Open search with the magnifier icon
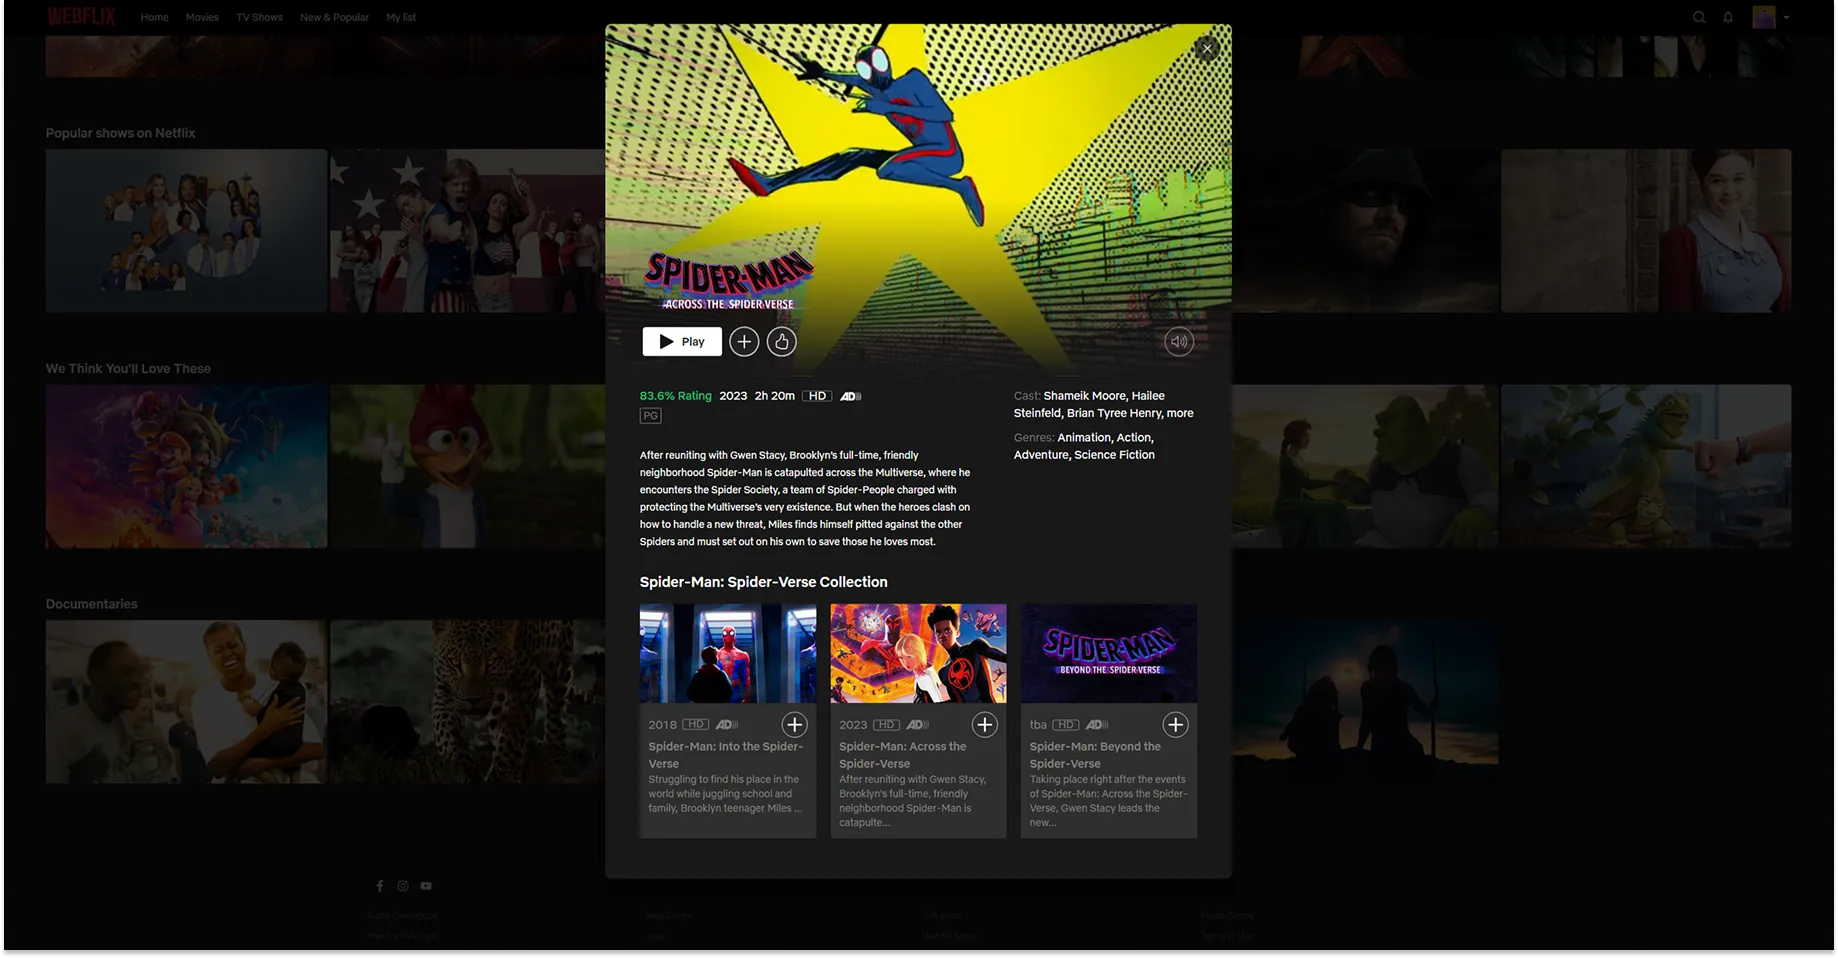 coord(1698,17)
